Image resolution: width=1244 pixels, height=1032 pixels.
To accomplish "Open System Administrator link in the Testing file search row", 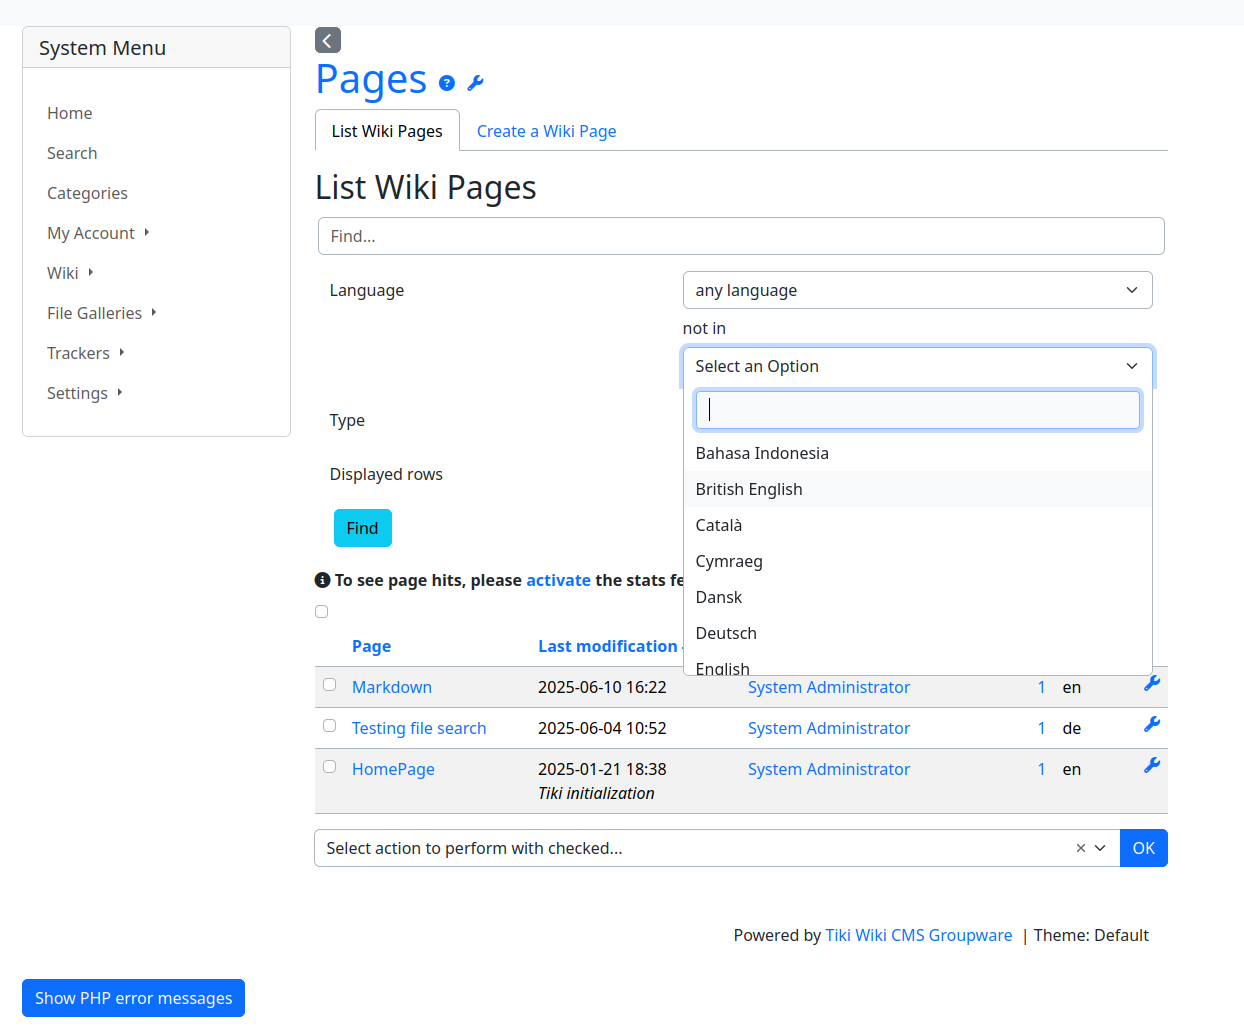I will (829, 728).
